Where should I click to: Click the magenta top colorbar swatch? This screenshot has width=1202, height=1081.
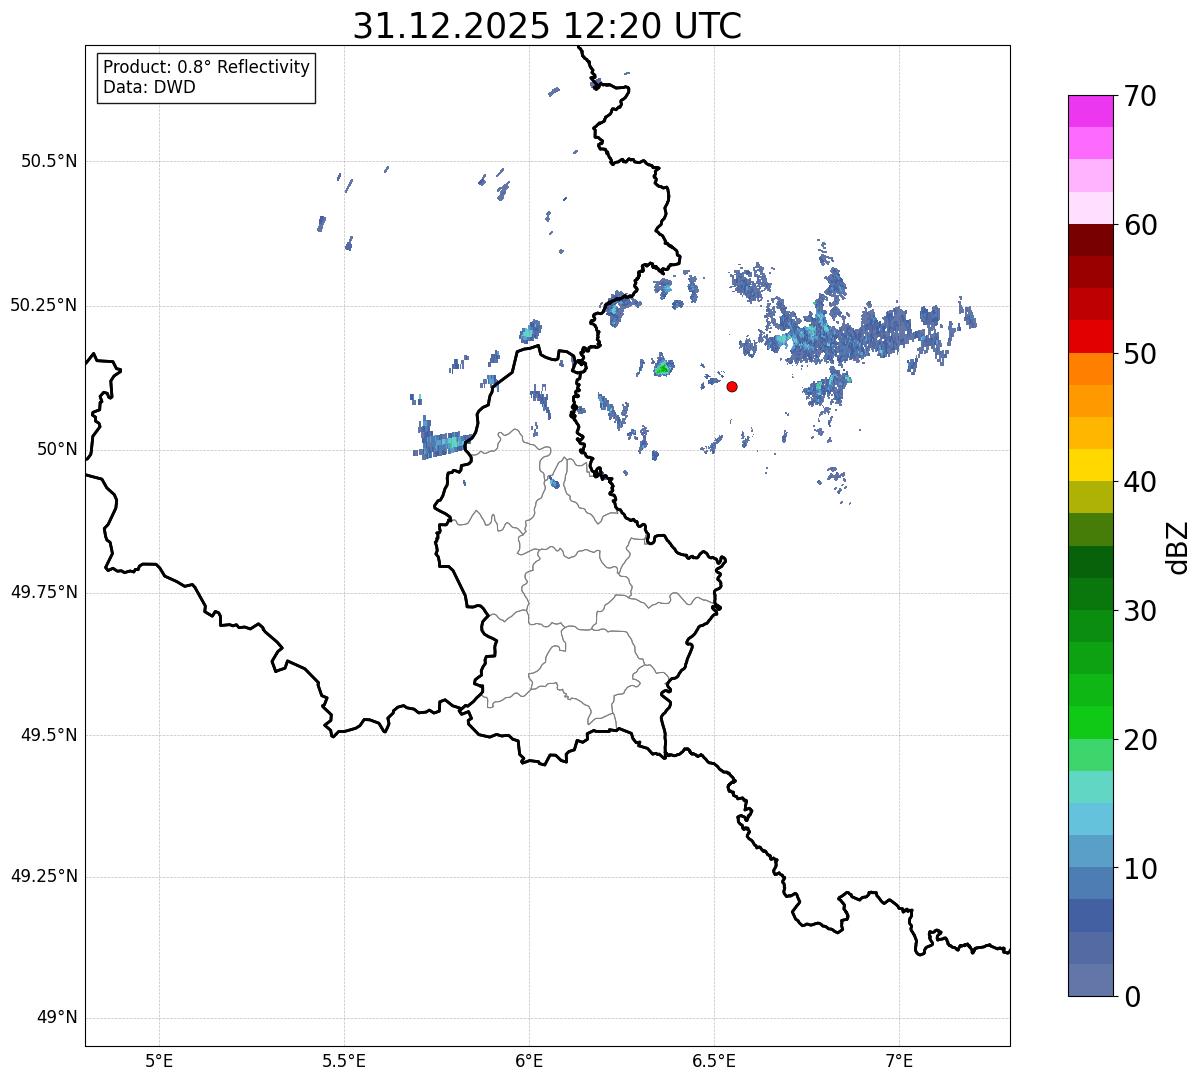1091,111
